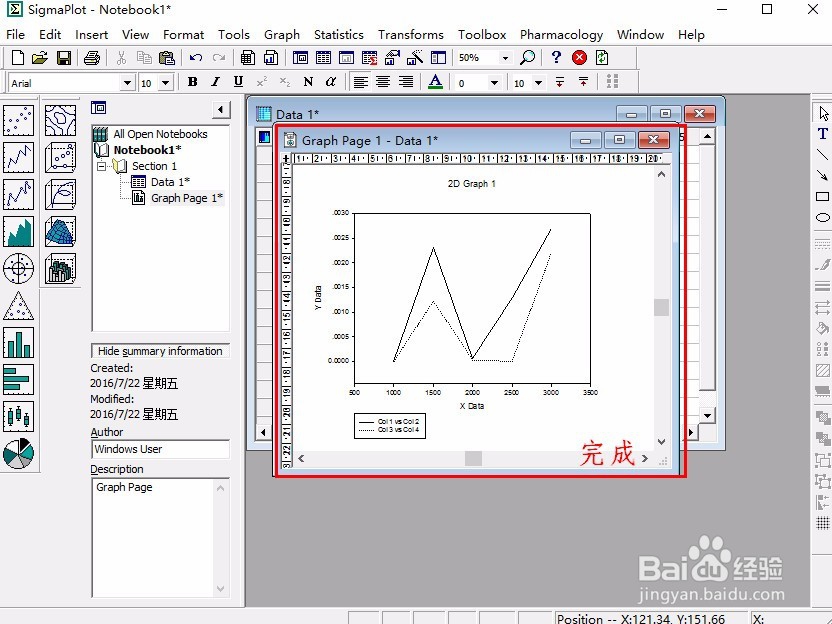Click the zoom magnifier icon
This screenshot has width=832, height=624.
(x=527, y=57)
